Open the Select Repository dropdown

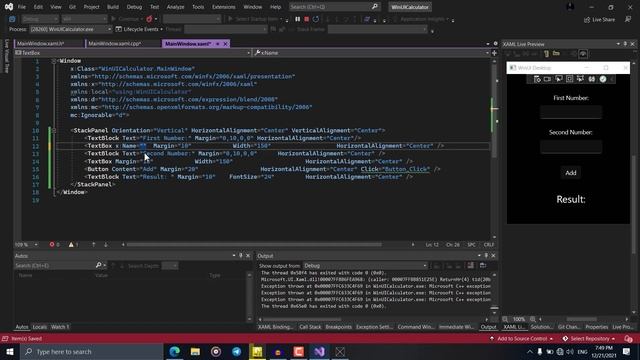pos(589,339)
